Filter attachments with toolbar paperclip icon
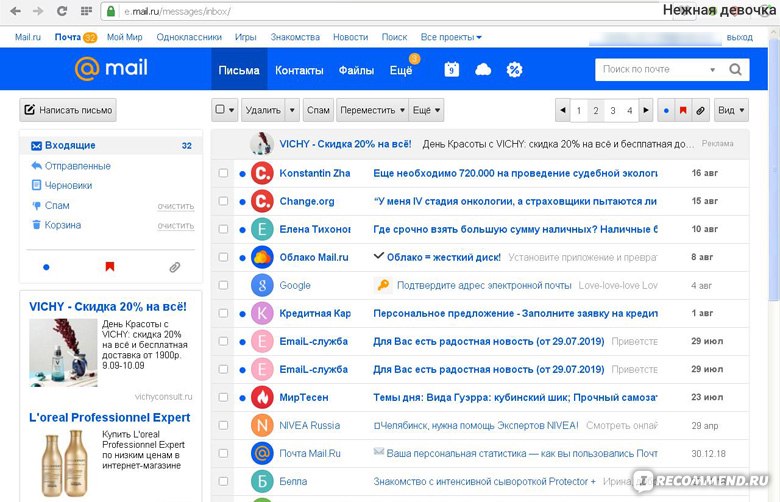The width and height of the screenshot is (780, 502). tap(700, 110)
